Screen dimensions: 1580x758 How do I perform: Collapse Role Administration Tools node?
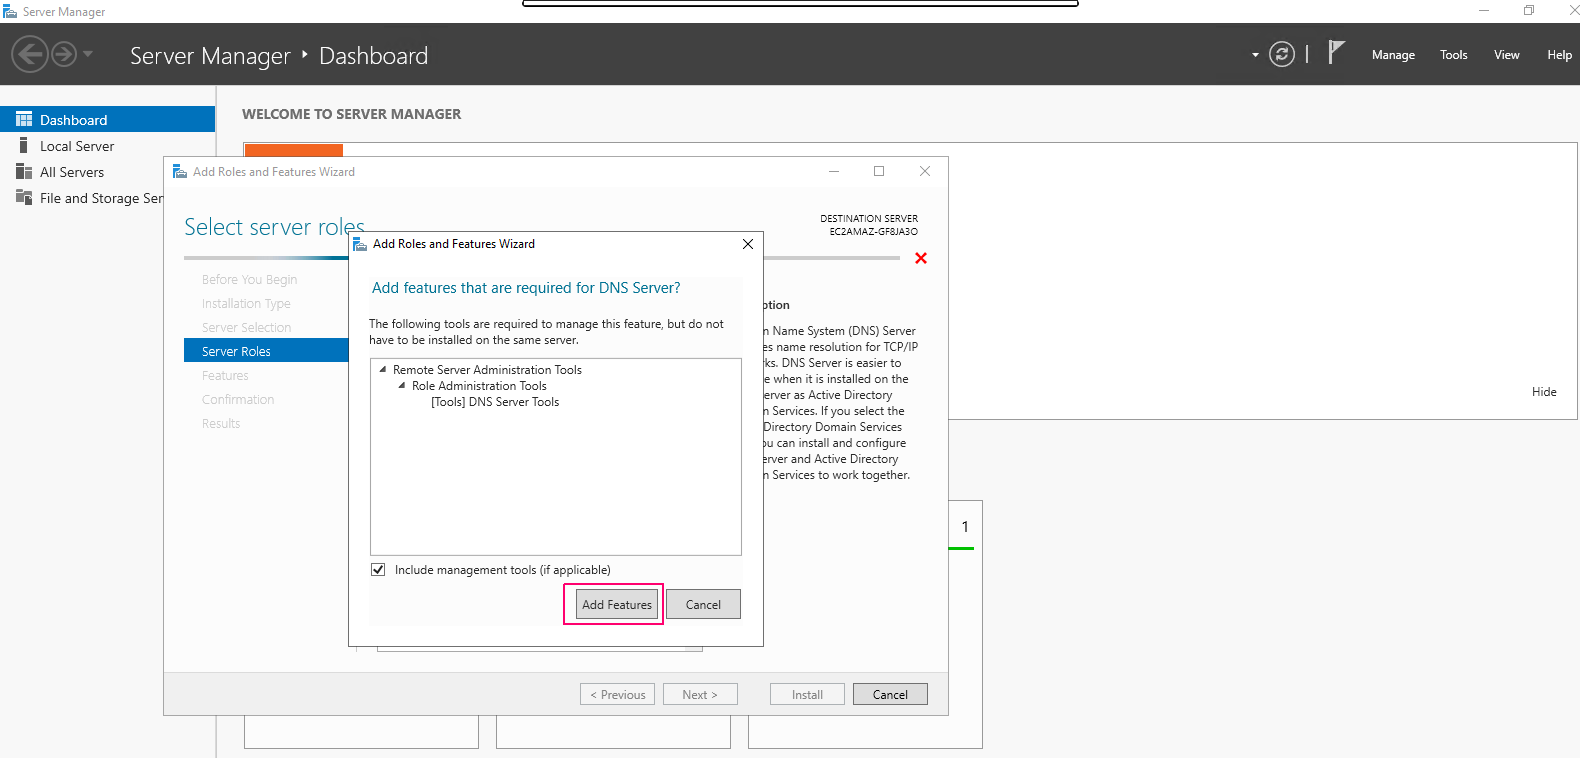click(x=402, y=386)
